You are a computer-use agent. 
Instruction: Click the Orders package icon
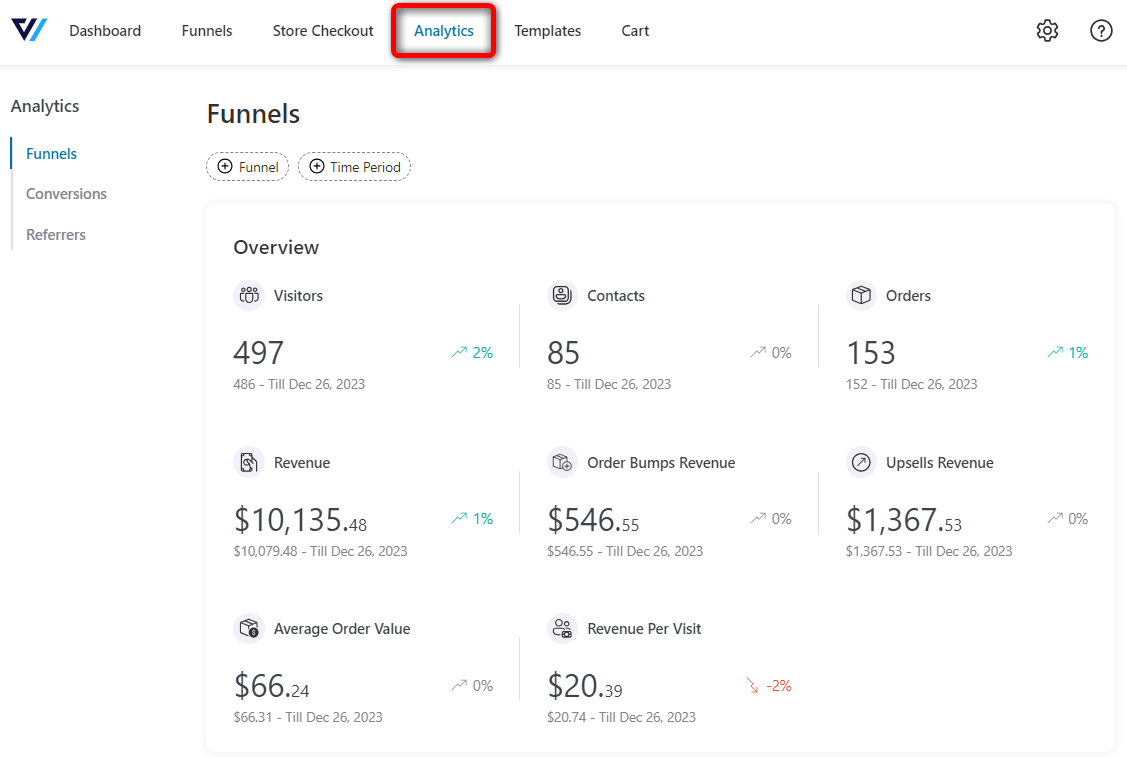click(862, 295)
